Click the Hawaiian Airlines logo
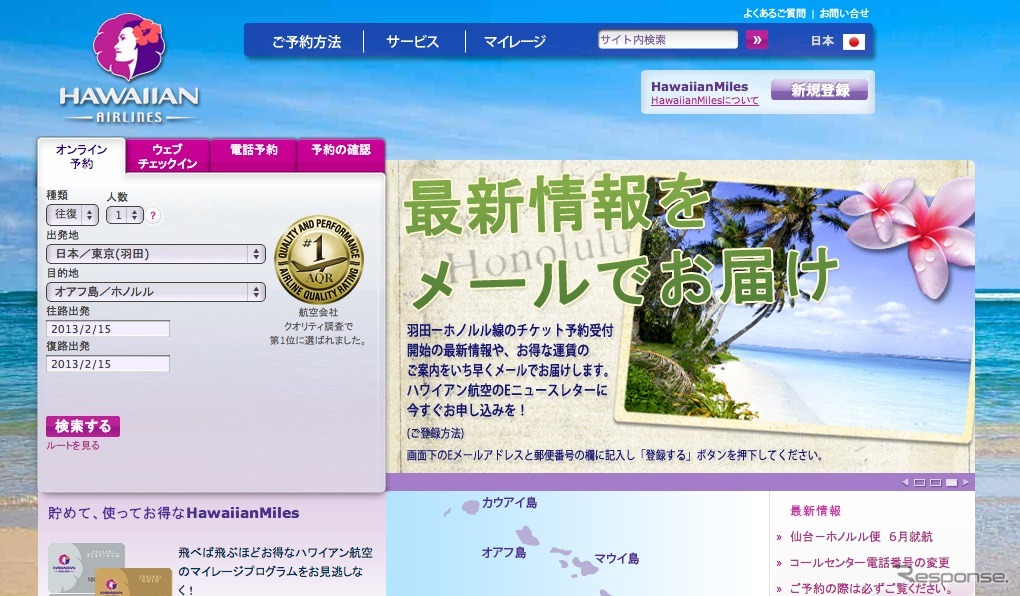The height and width of the screenshot is (596, 1020). (129, 68)
